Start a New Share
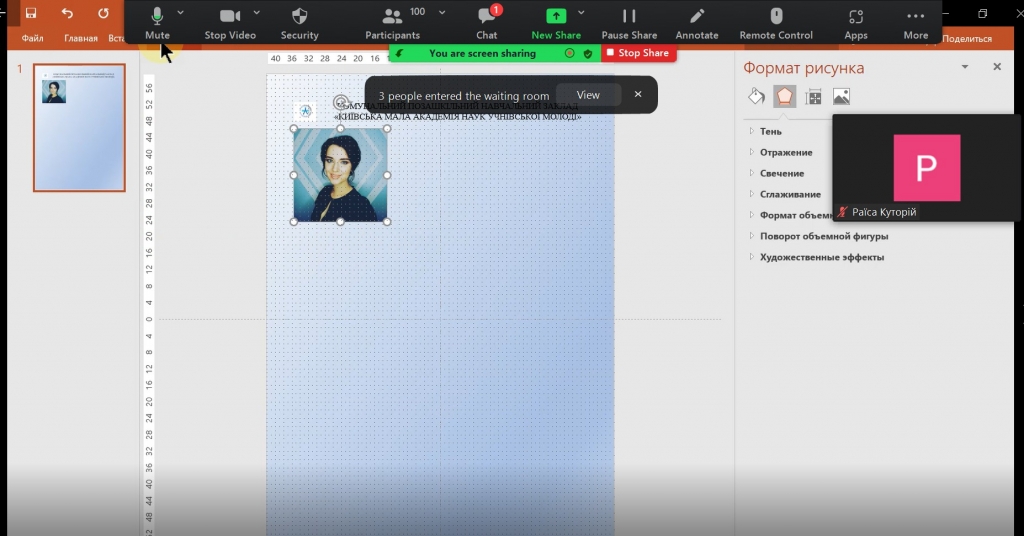1024x536 pixels. pyautogui.click(x=556, y=24)
